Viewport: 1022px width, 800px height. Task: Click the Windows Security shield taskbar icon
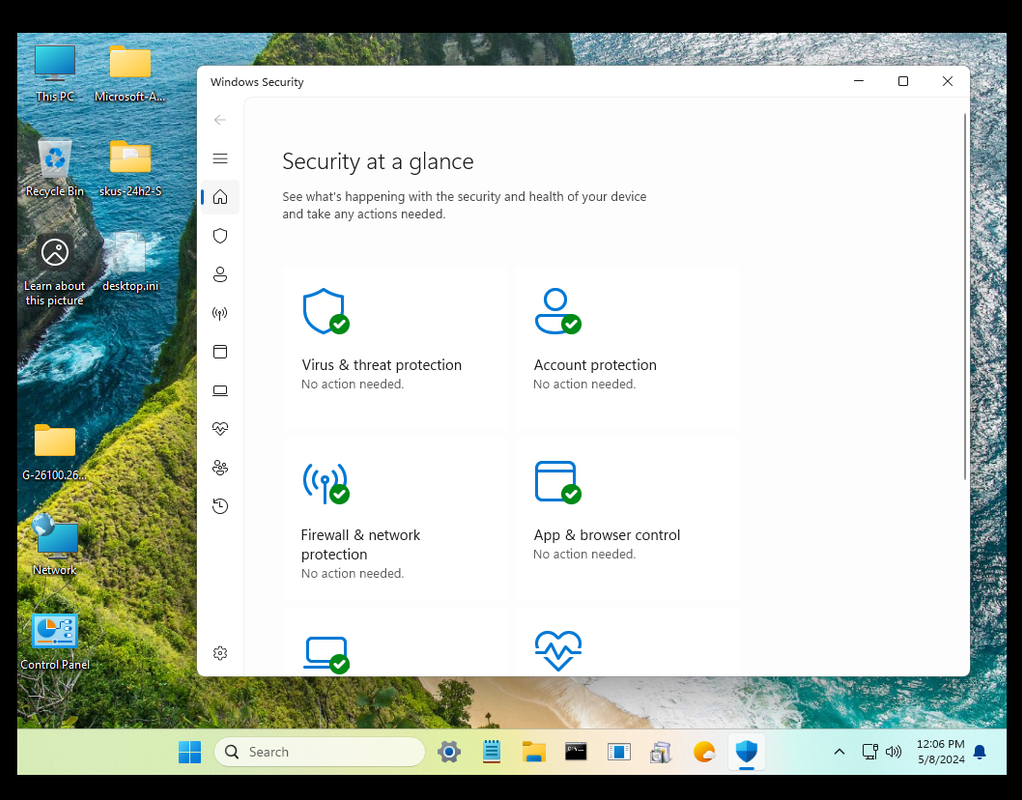[746, 752]
